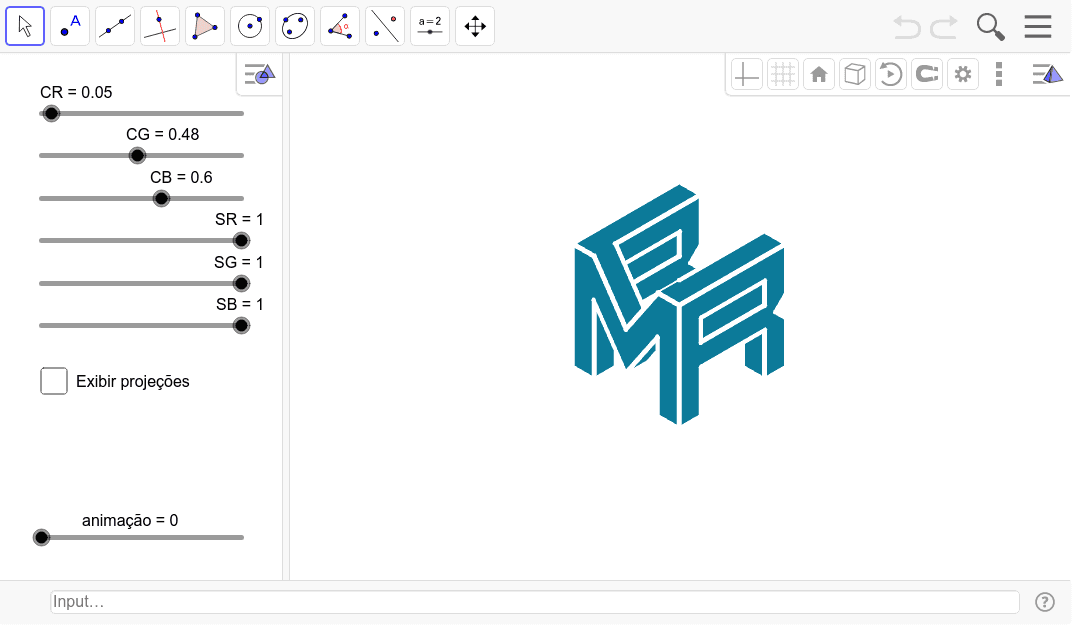Image resolution: width=1072 pixels, height=625 pixels.
Task: Reset to standard view with home icon
Action: pos(819,74)
